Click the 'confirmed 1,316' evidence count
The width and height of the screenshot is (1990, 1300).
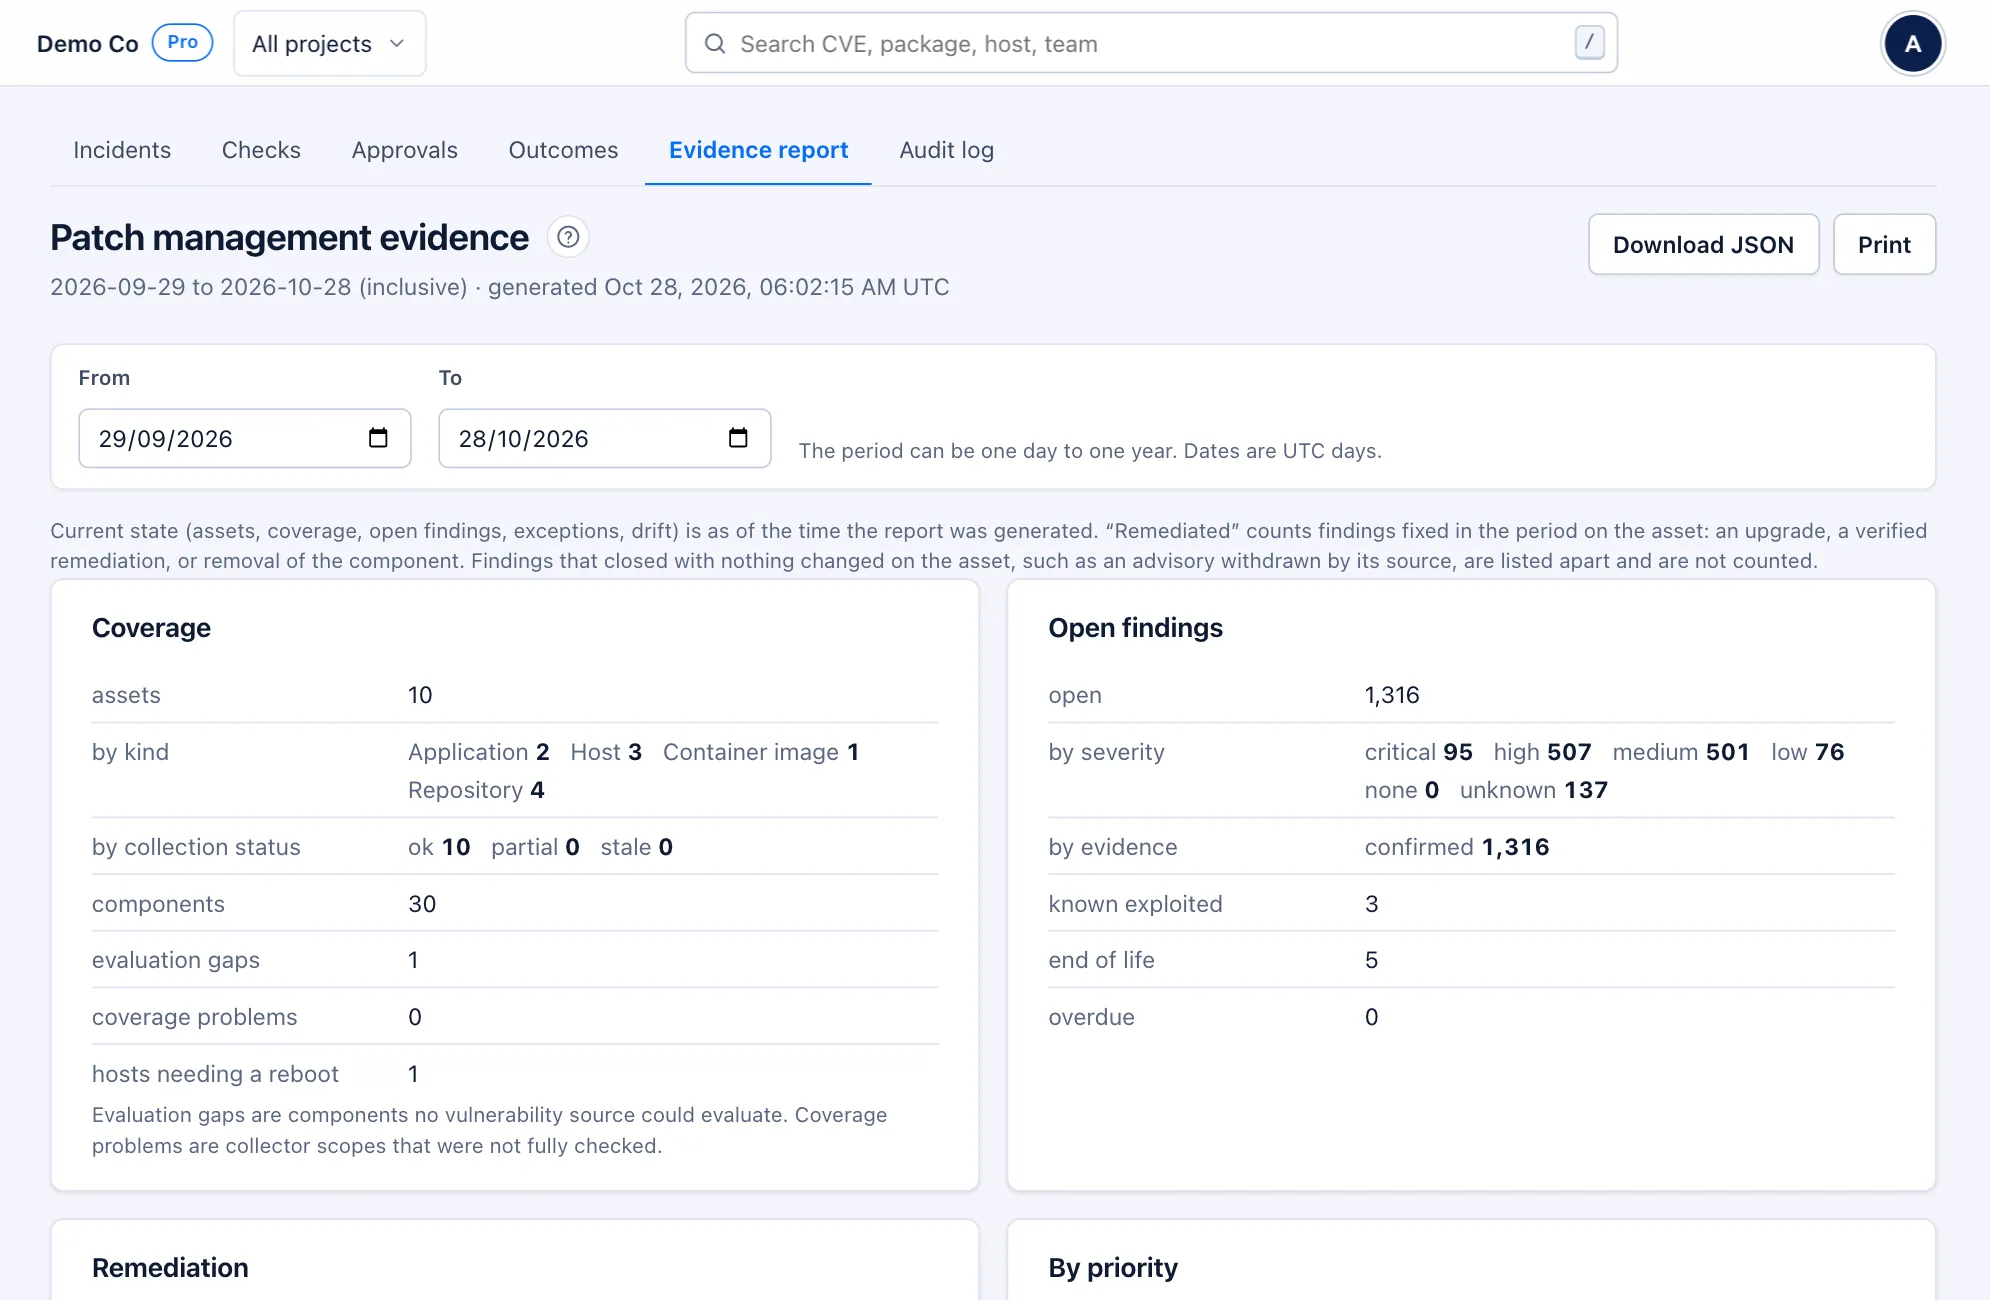(x=1457, y=847)
